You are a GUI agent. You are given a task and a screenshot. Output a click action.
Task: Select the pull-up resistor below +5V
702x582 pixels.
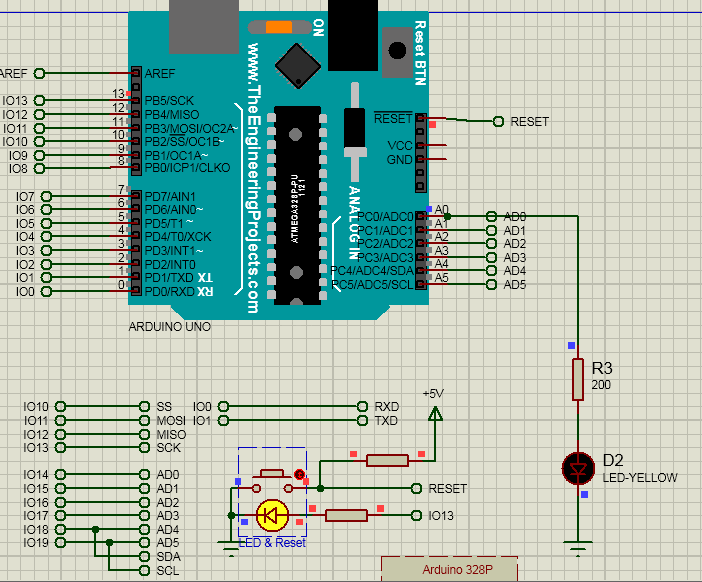pyautogui.click(x=387, y=460)
